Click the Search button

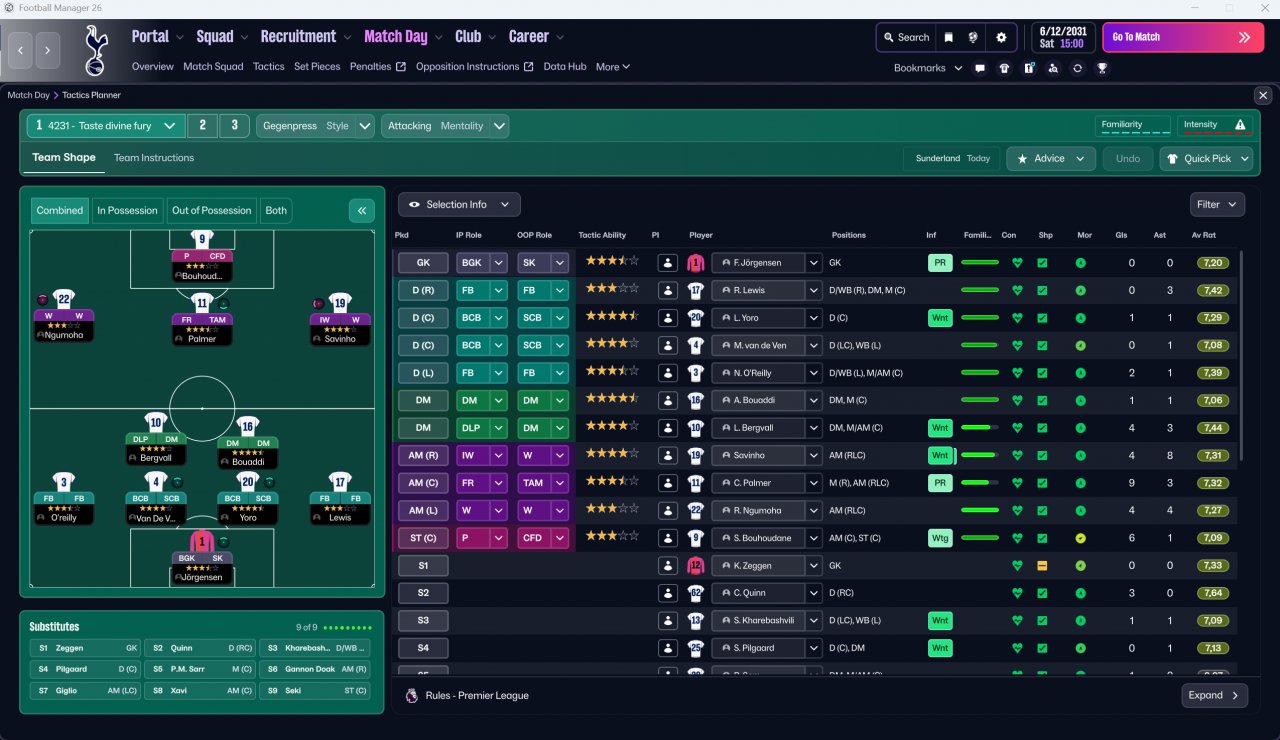click(905, 37)
